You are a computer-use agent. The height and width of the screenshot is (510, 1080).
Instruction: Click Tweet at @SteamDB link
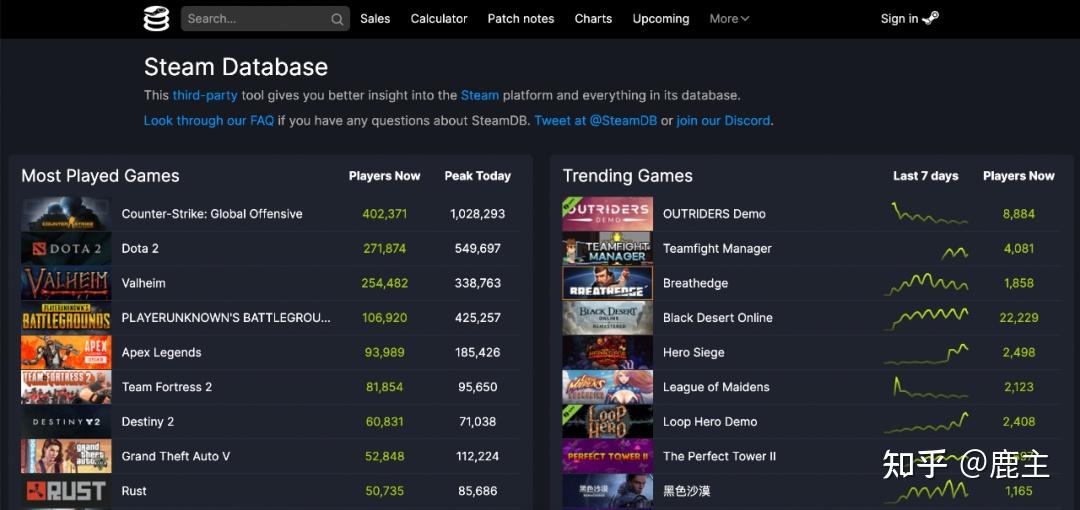coord(596,121)
